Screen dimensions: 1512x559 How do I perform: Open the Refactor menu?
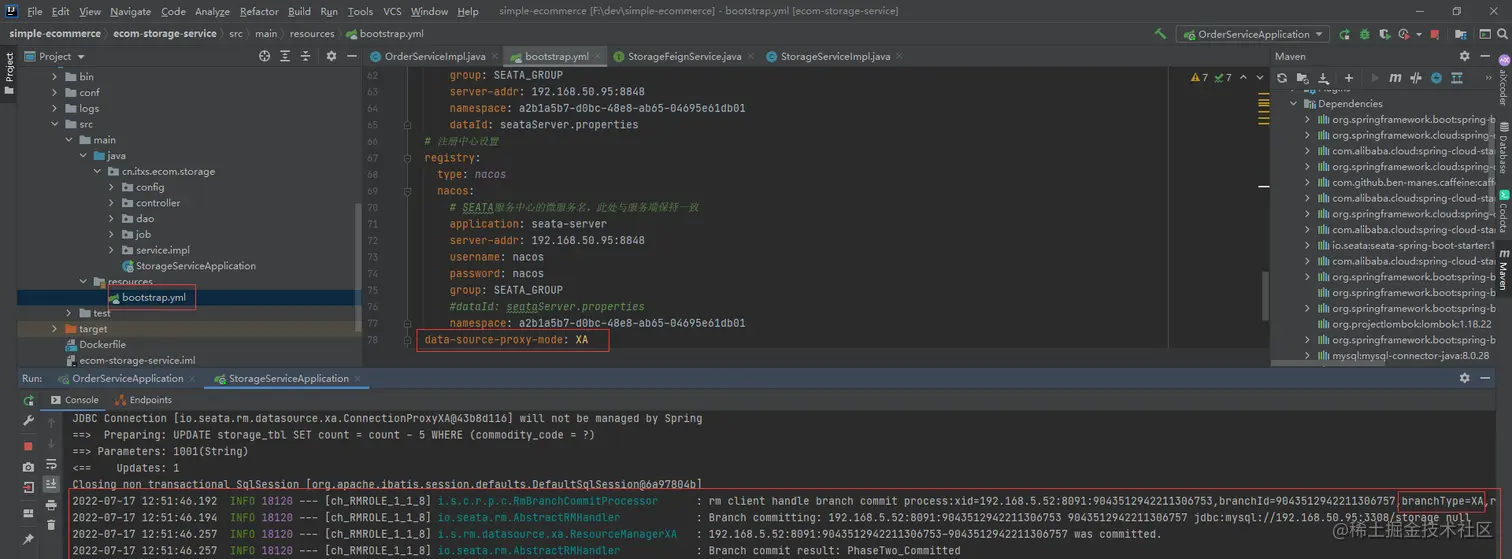click(259, 11)
